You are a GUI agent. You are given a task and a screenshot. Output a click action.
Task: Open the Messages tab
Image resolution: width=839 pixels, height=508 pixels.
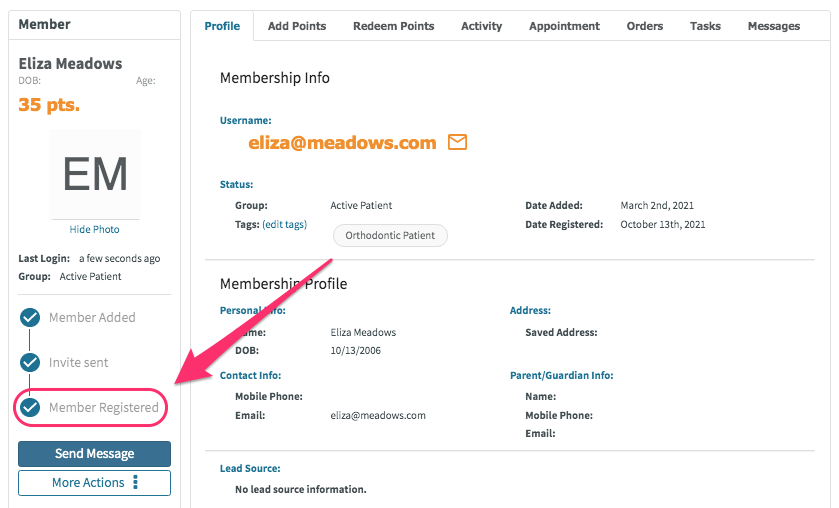774,26
